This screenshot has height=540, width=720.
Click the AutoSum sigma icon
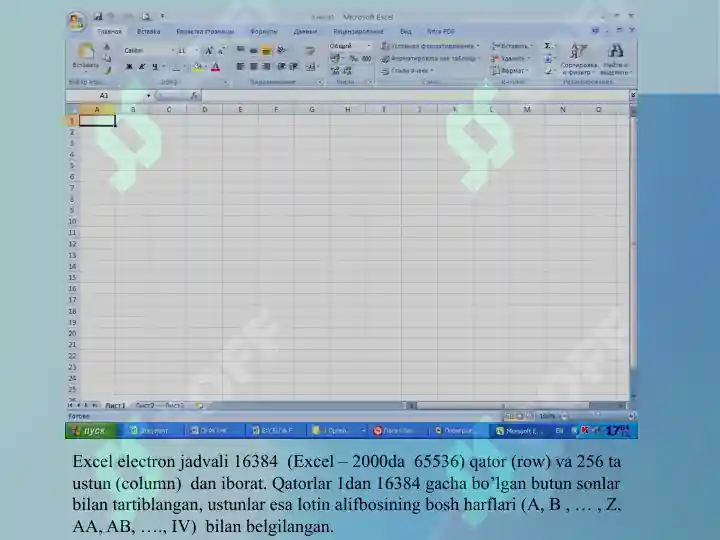pos(548,46)
